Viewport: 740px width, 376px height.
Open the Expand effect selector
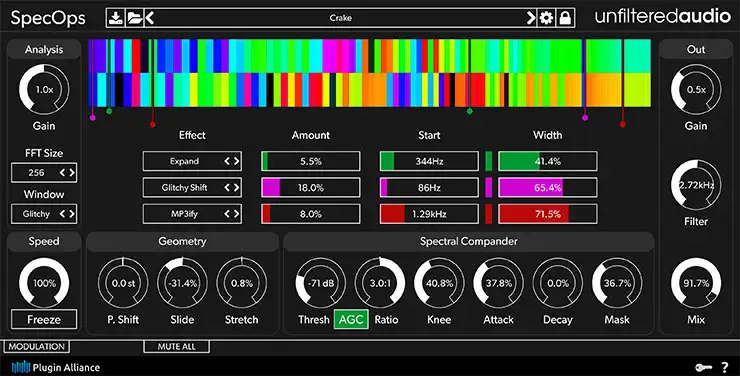point(192,161)
